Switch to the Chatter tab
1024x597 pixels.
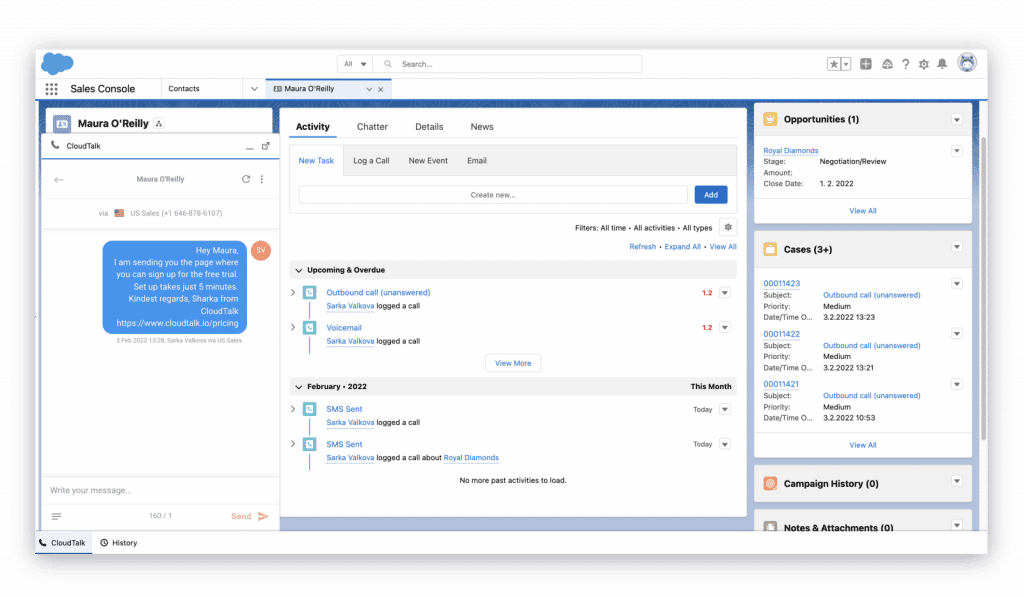point(372,127)
